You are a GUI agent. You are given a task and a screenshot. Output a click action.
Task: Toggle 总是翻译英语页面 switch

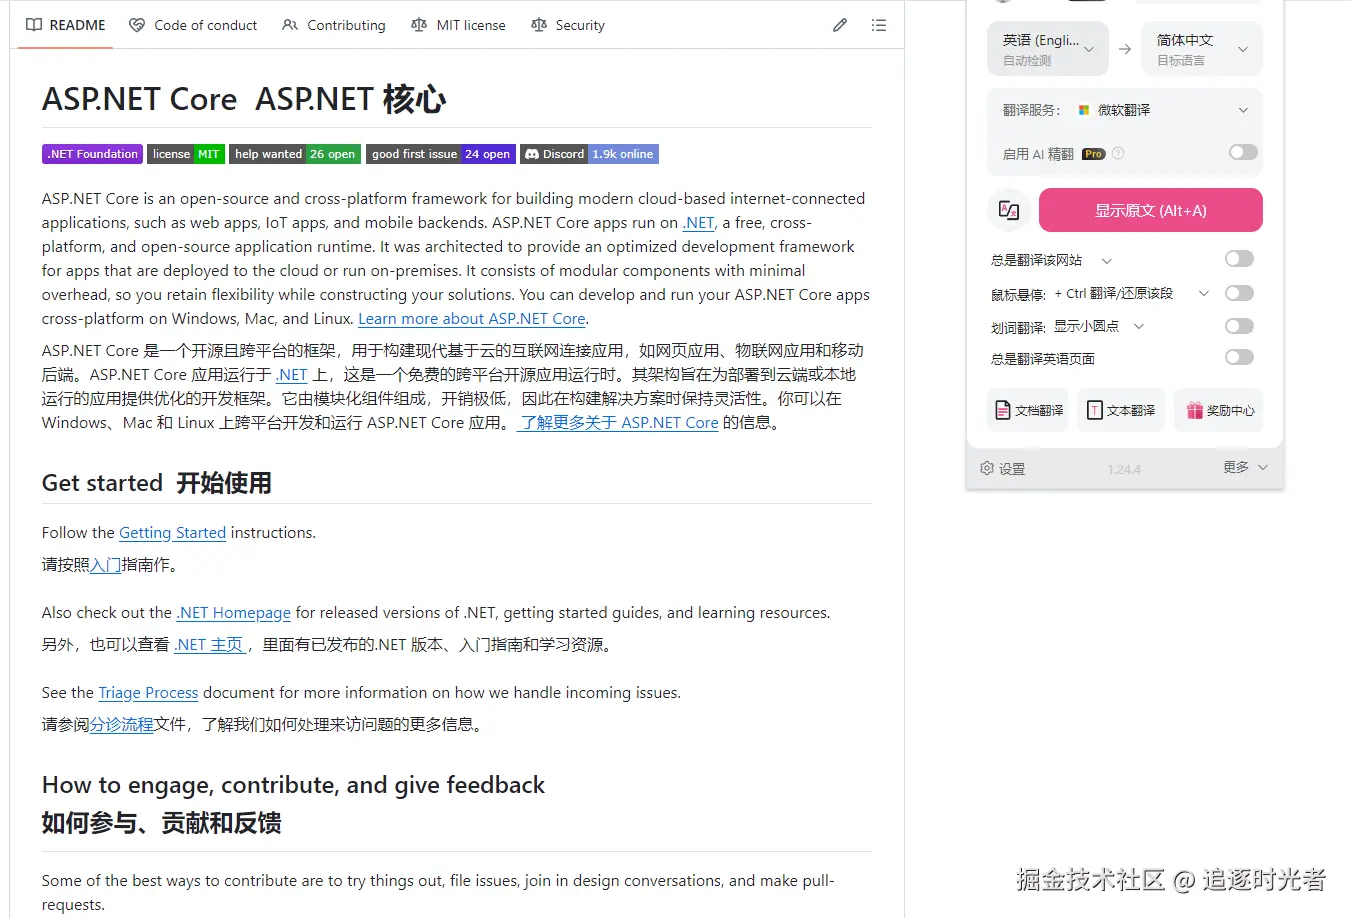(1239, 357)
